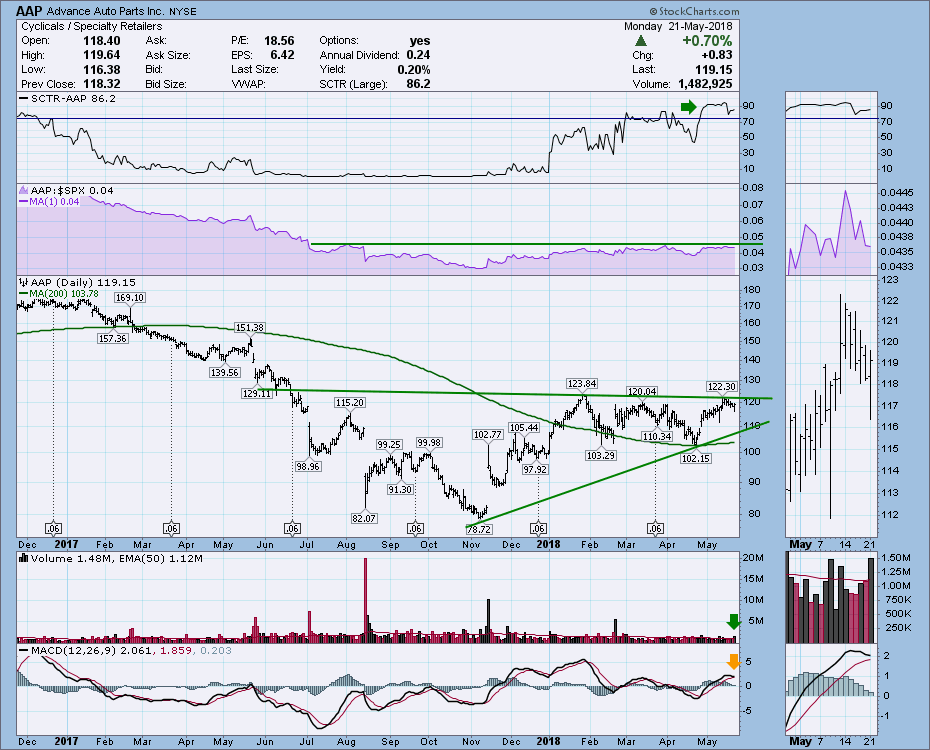
Task: Click the 169.10 price peak label
Action: [x=130, y=298]
